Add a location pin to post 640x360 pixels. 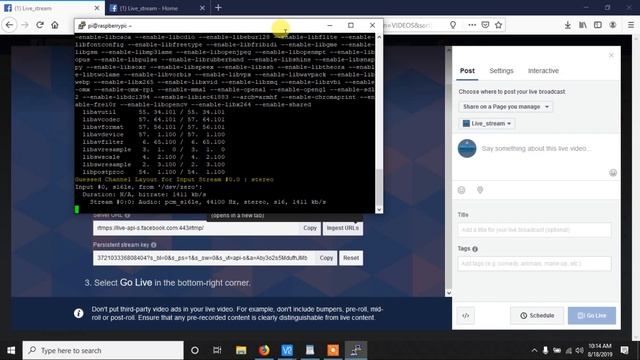pyautogui.click(x=480, y=190)
